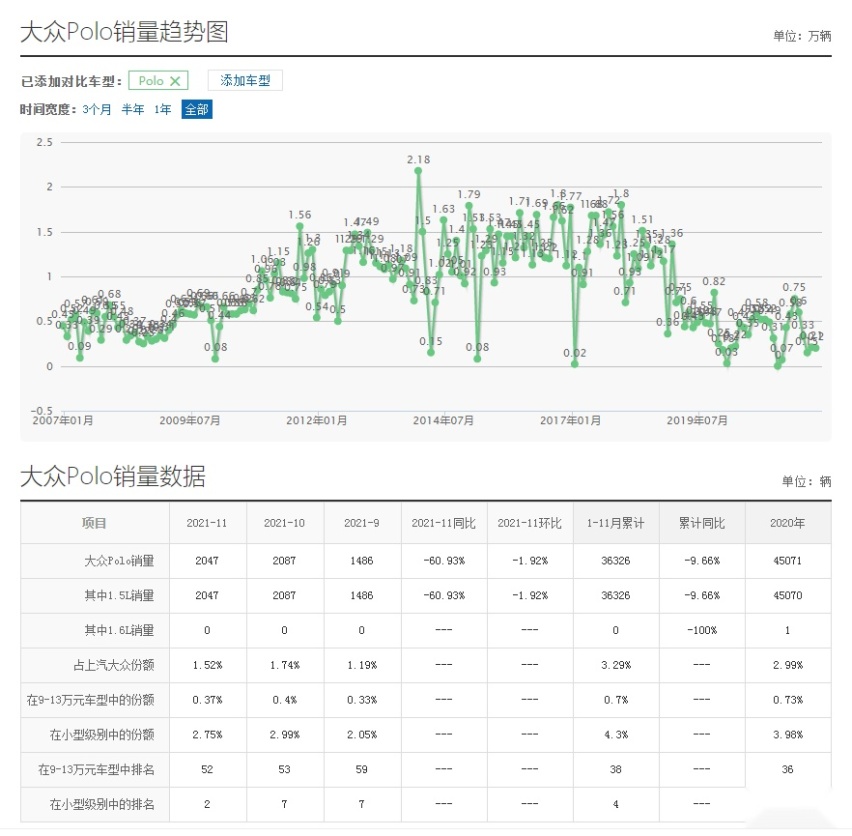Click the 其中1.6L销量 row label
This screenshot has height=836, width=852.
click(x=119, y=630)
